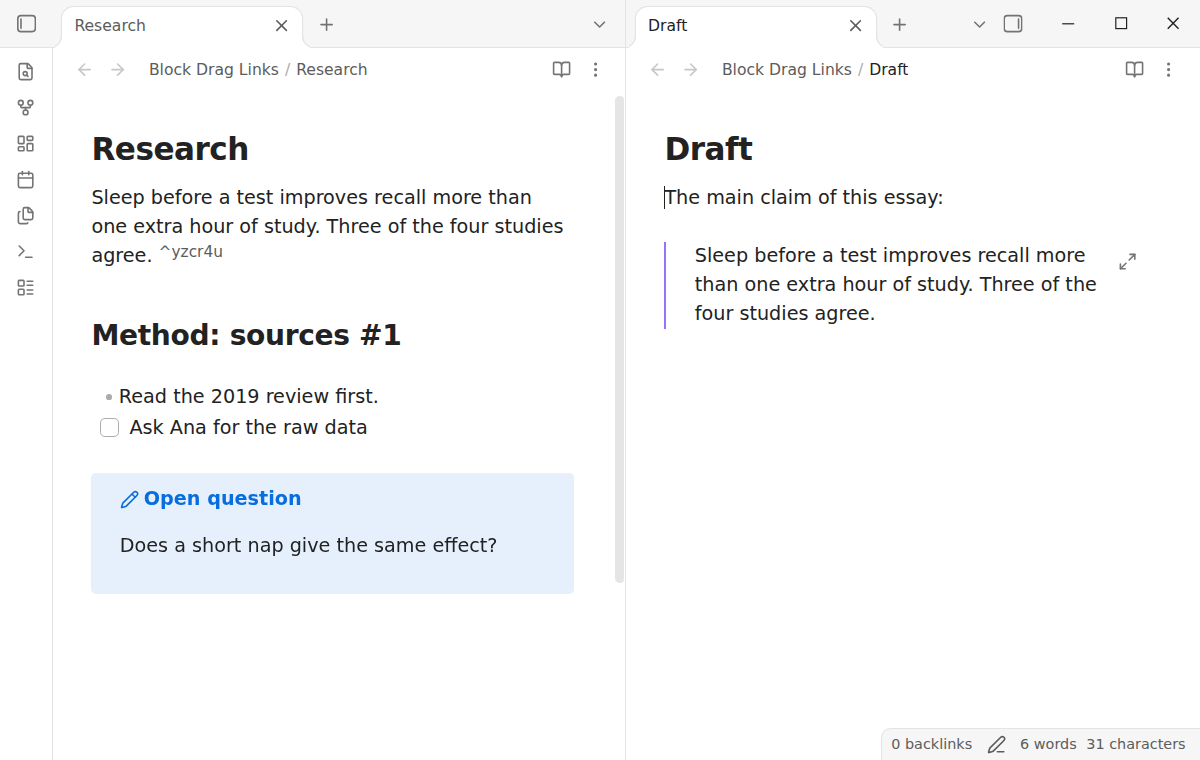Navigate forward in Draft pane
The height and width of the screenshot is (760, 1200).
coord(690,69)
